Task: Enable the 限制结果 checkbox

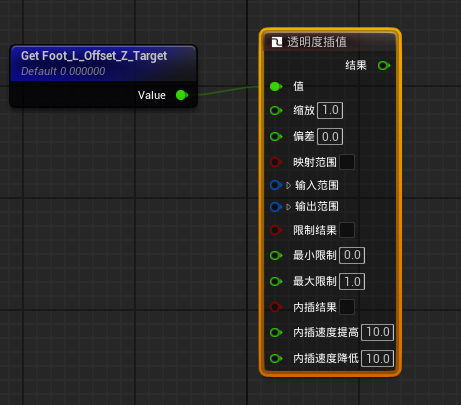Action: pos(347,230)
